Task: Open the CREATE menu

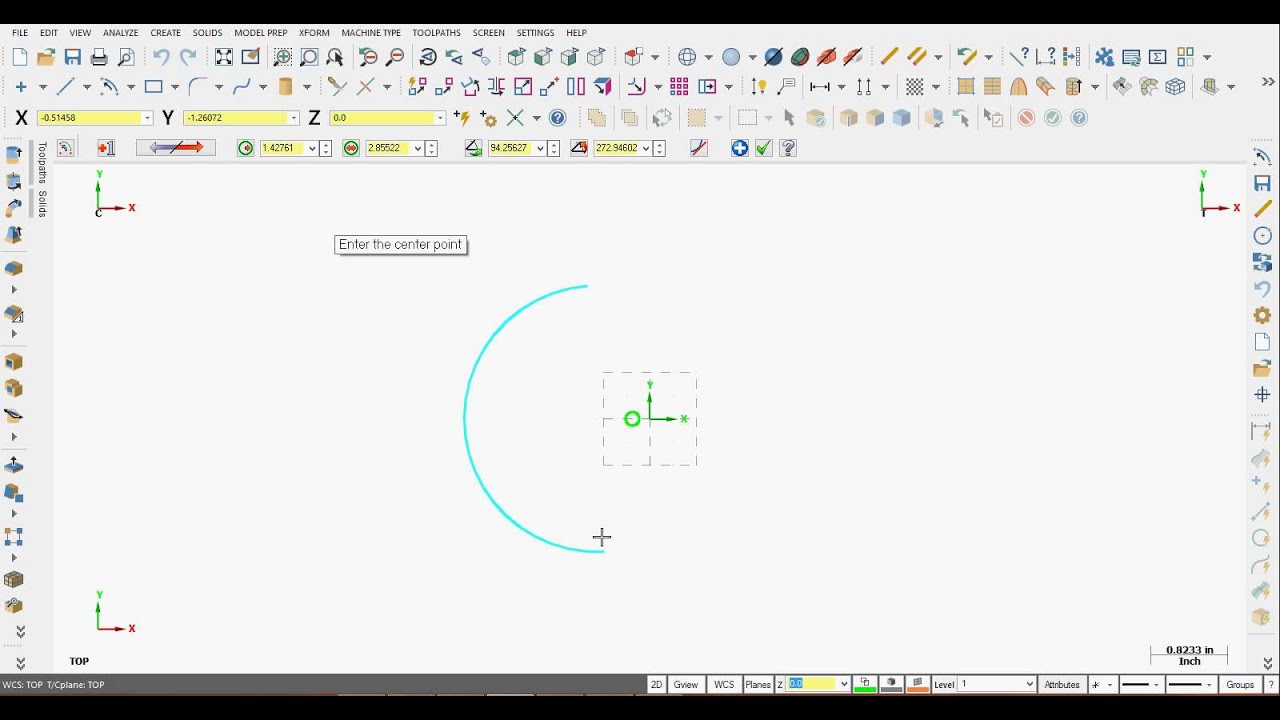Action: click(166, 33)
